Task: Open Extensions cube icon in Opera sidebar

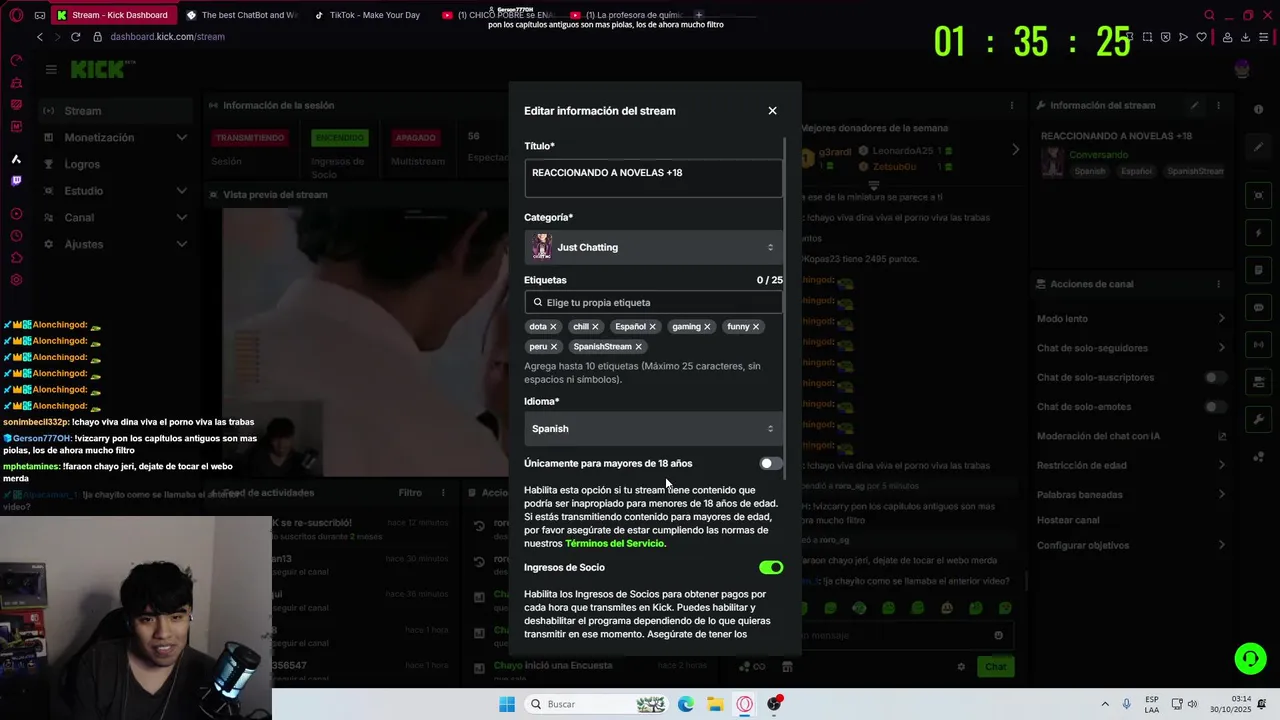Action: (x=16, y=258)
